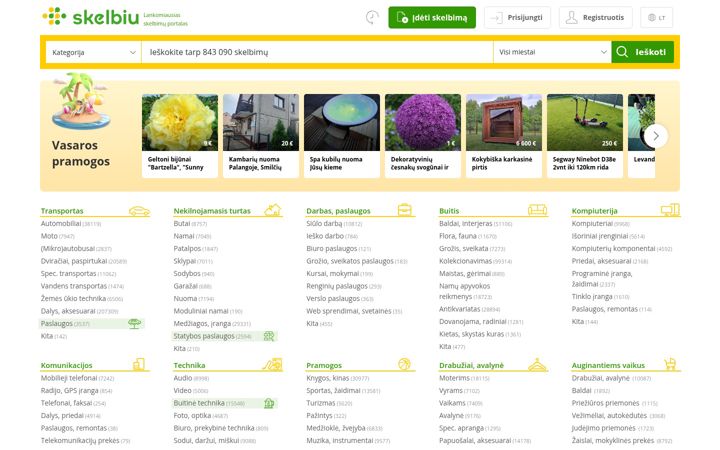720x450 pixels.
Task: Click the Transportas car icon
Action: pyautogui.click(x=139, y=211)
